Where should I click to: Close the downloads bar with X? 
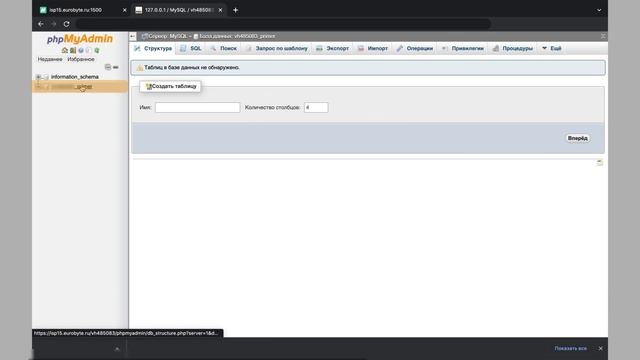600,349
